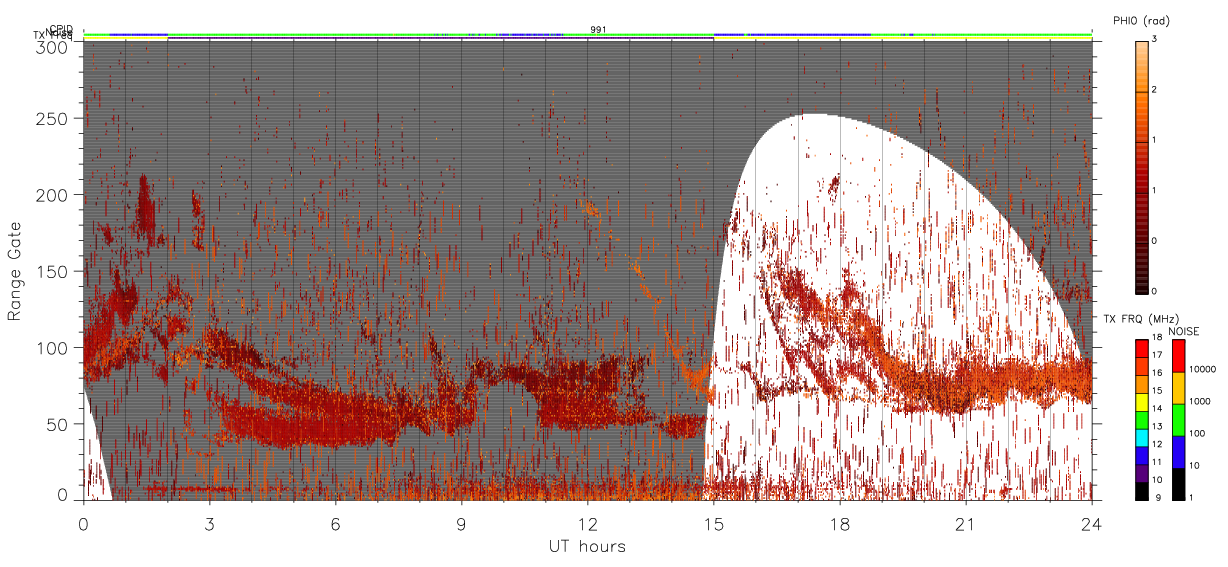Click '17' value in TX FRQ legend
This screenshot has height=567, width=1228.
click(1157, 355)
